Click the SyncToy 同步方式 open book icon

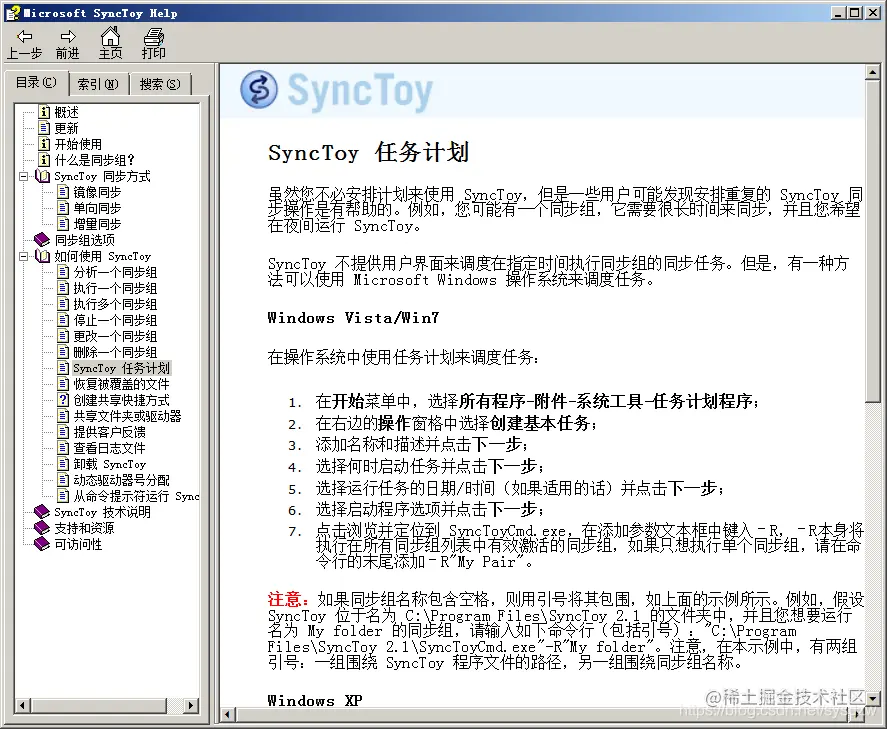42,176
